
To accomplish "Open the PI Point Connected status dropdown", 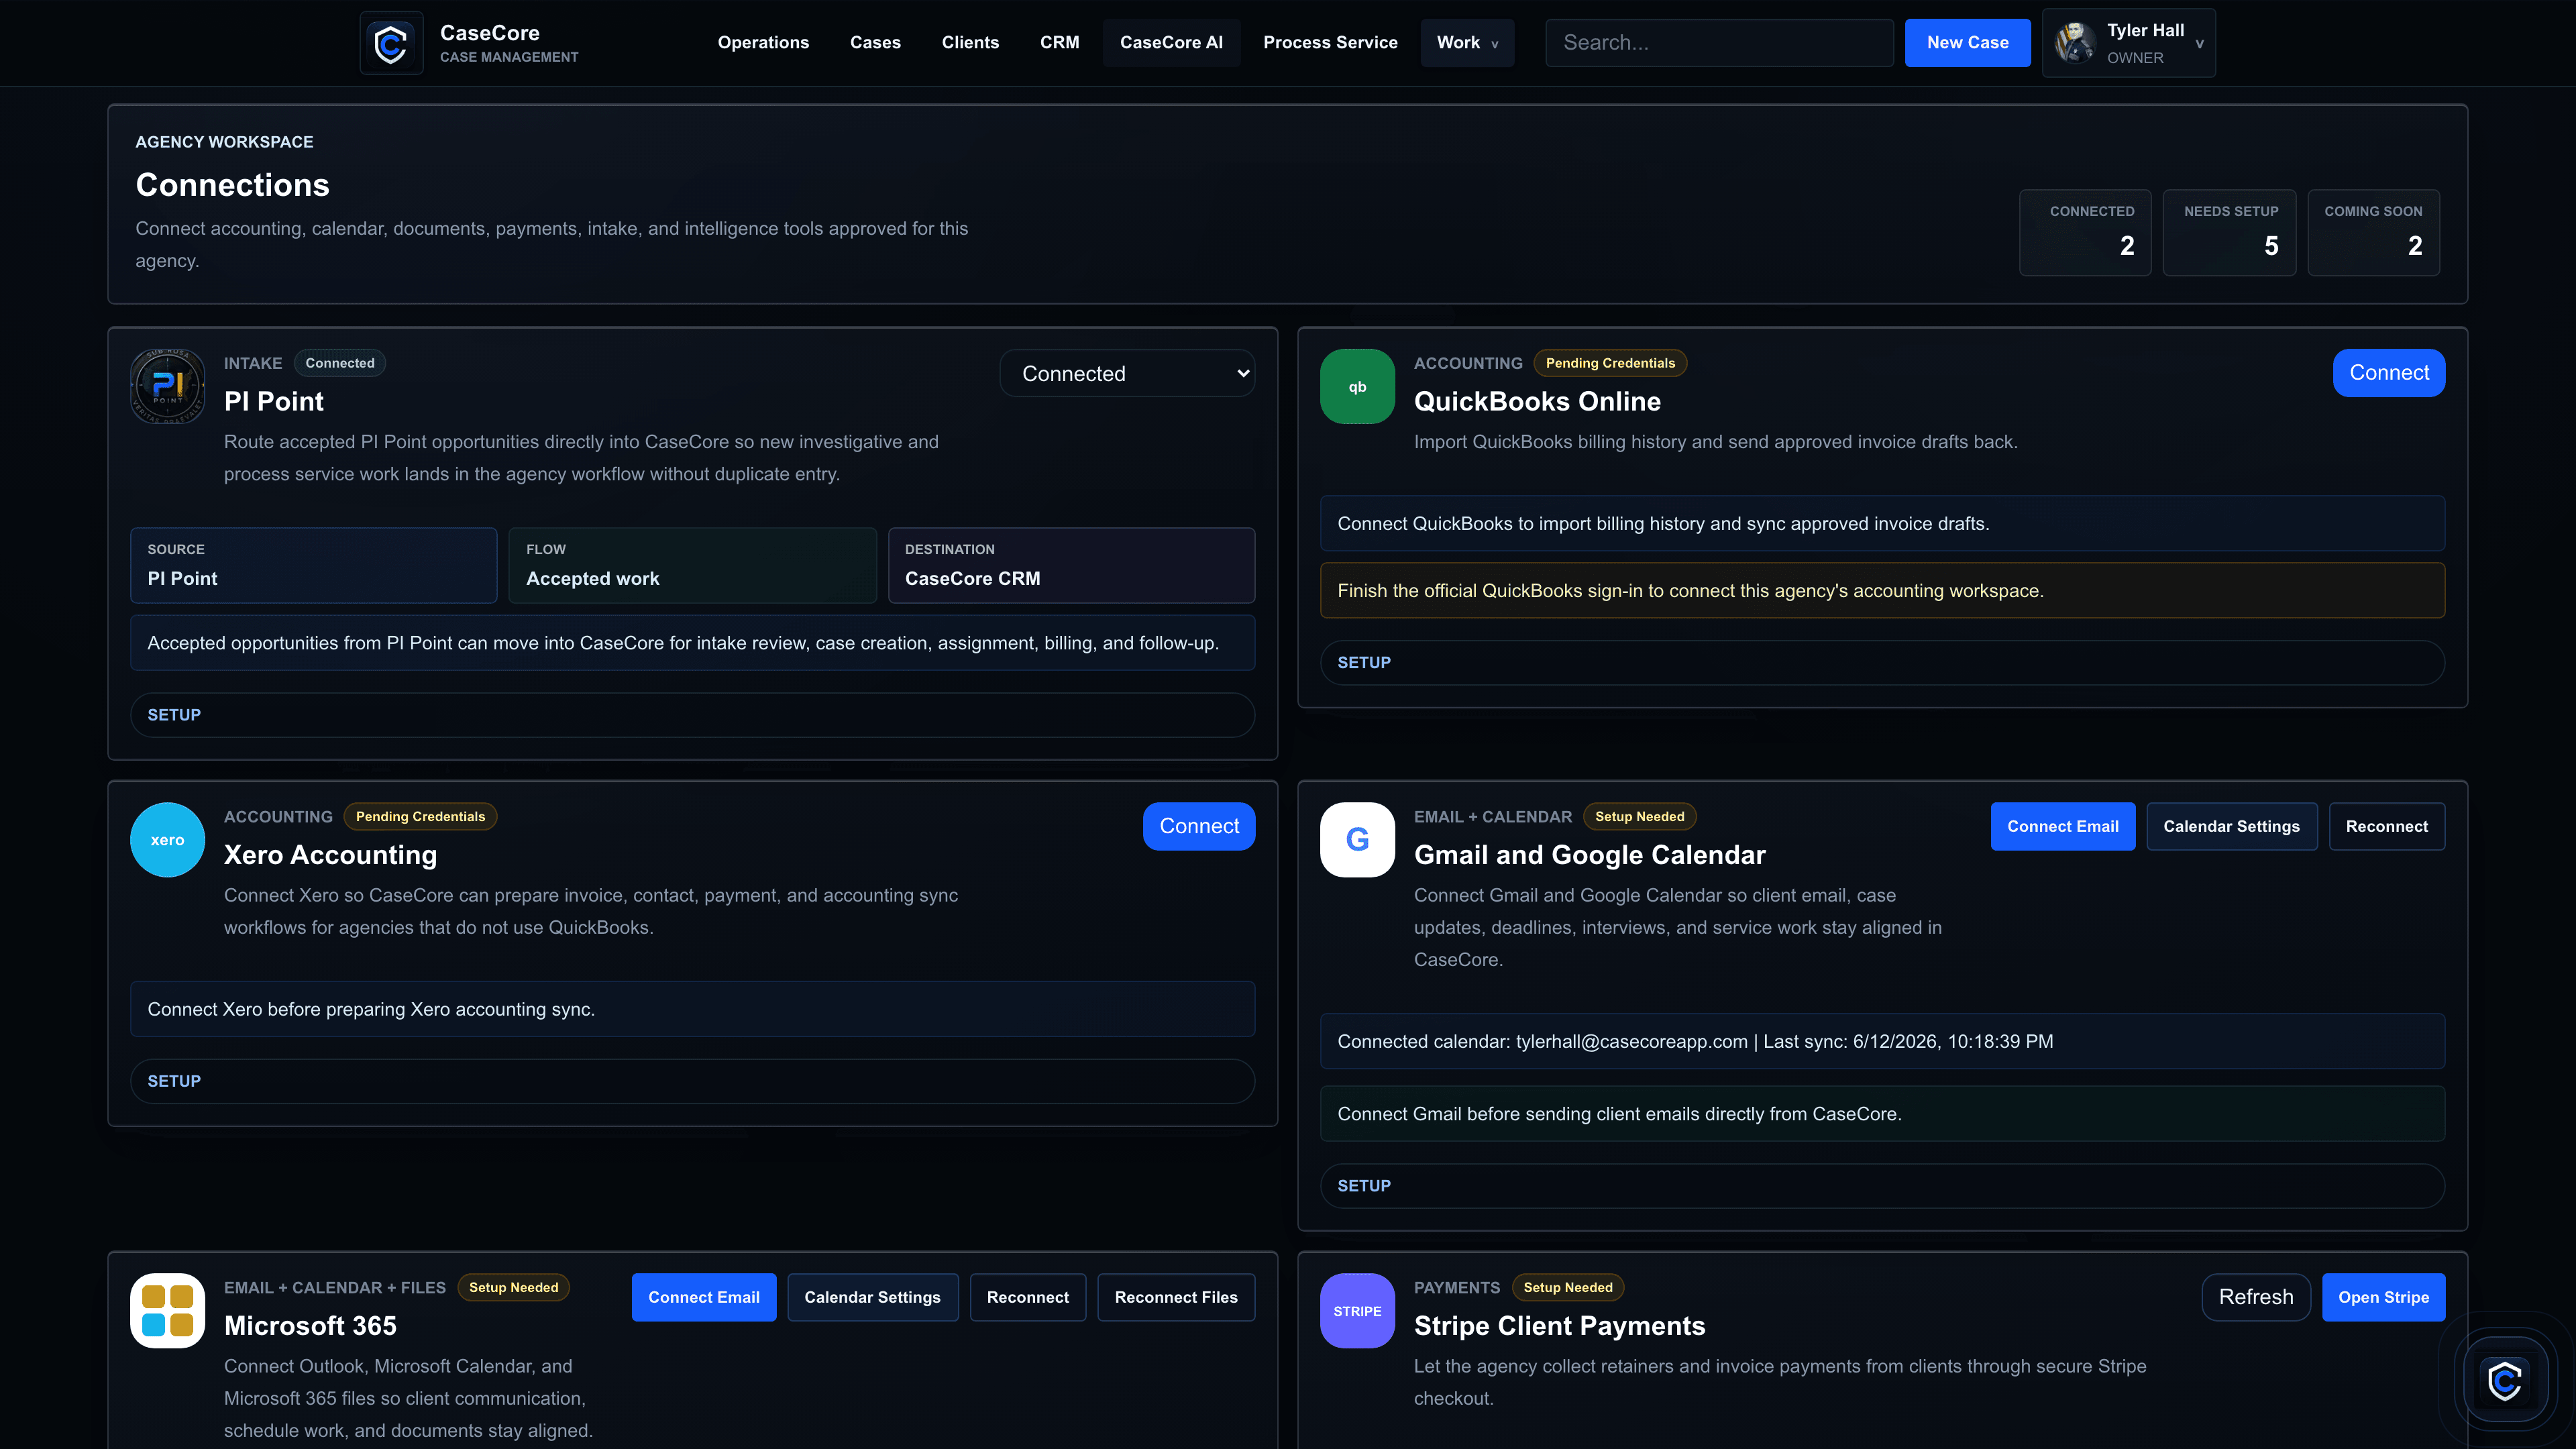I will tap(1127, 373).
